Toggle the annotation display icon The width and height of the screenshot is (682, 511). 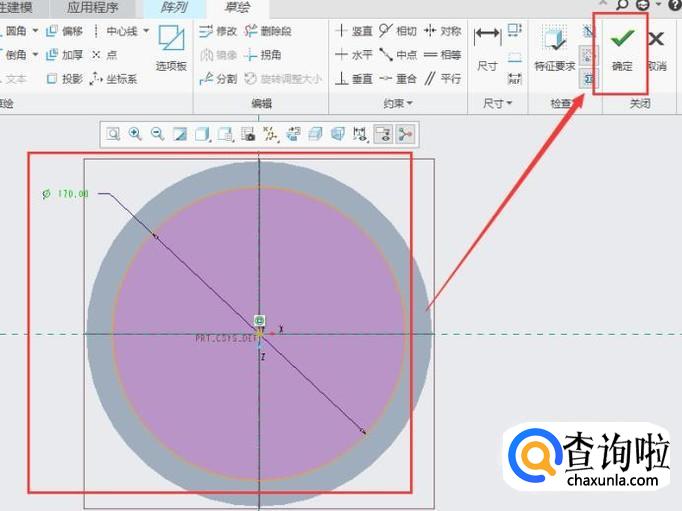tap(383, 134)
